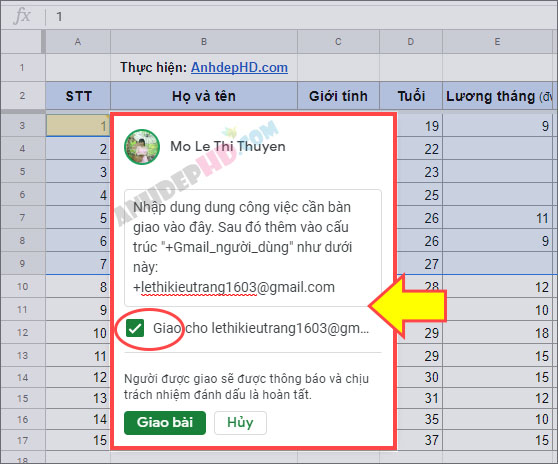This screenshot has width=558, height=464.
Task: Click the Lương tháng header cell
Action: [x=498, y=96]
